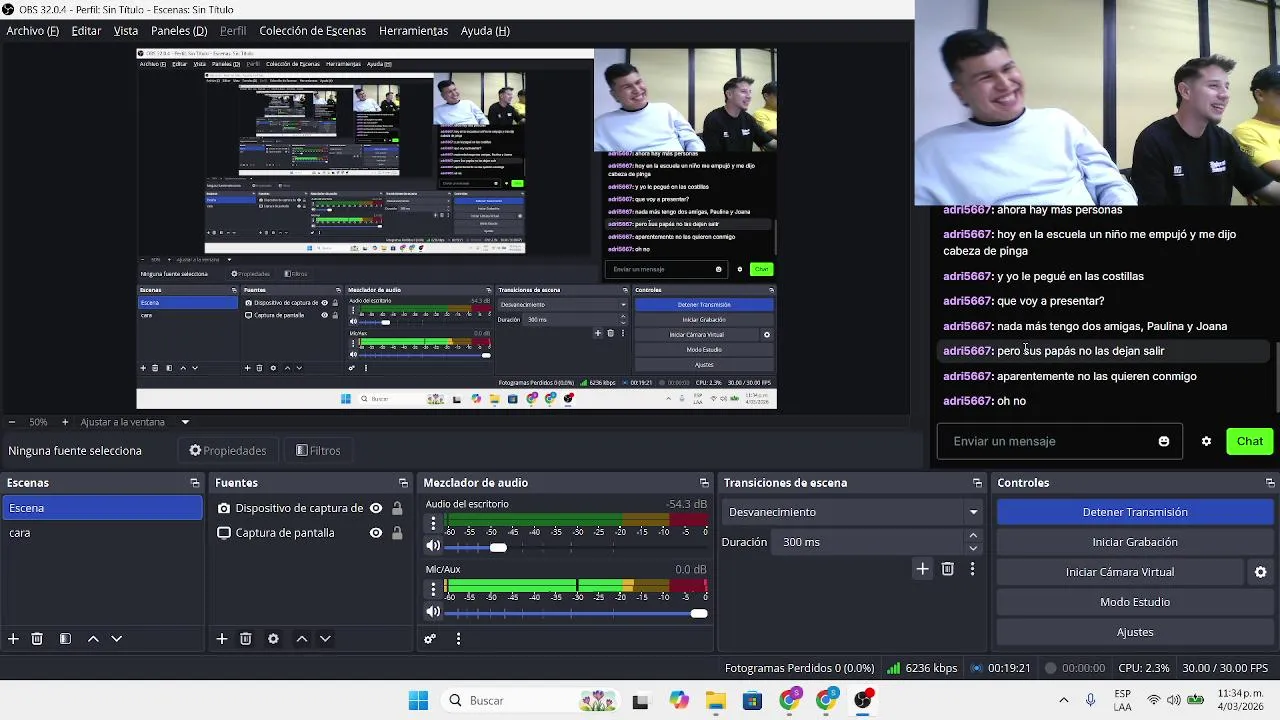Open the audio mixer three-dot menu
The image size is (1280, 720).
point(458,639)
